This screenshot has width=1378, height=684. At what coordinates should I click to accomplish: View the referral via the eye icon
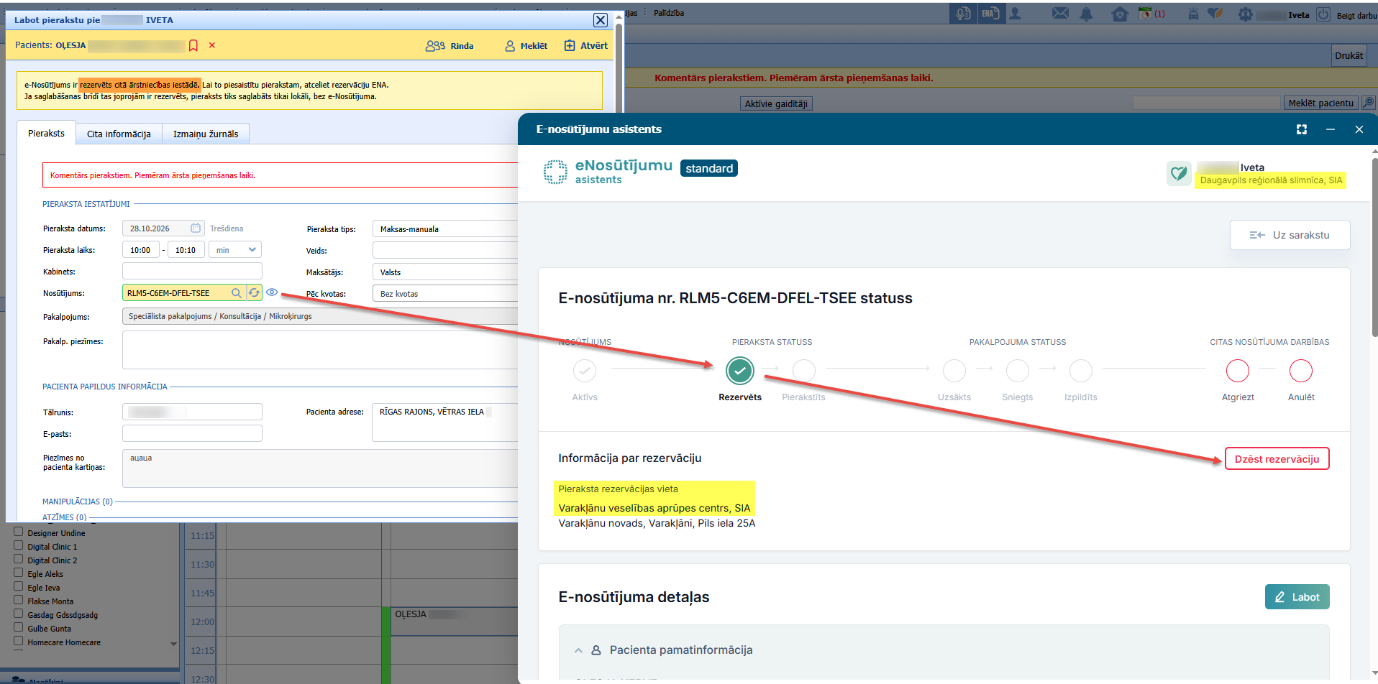point(272,292)
